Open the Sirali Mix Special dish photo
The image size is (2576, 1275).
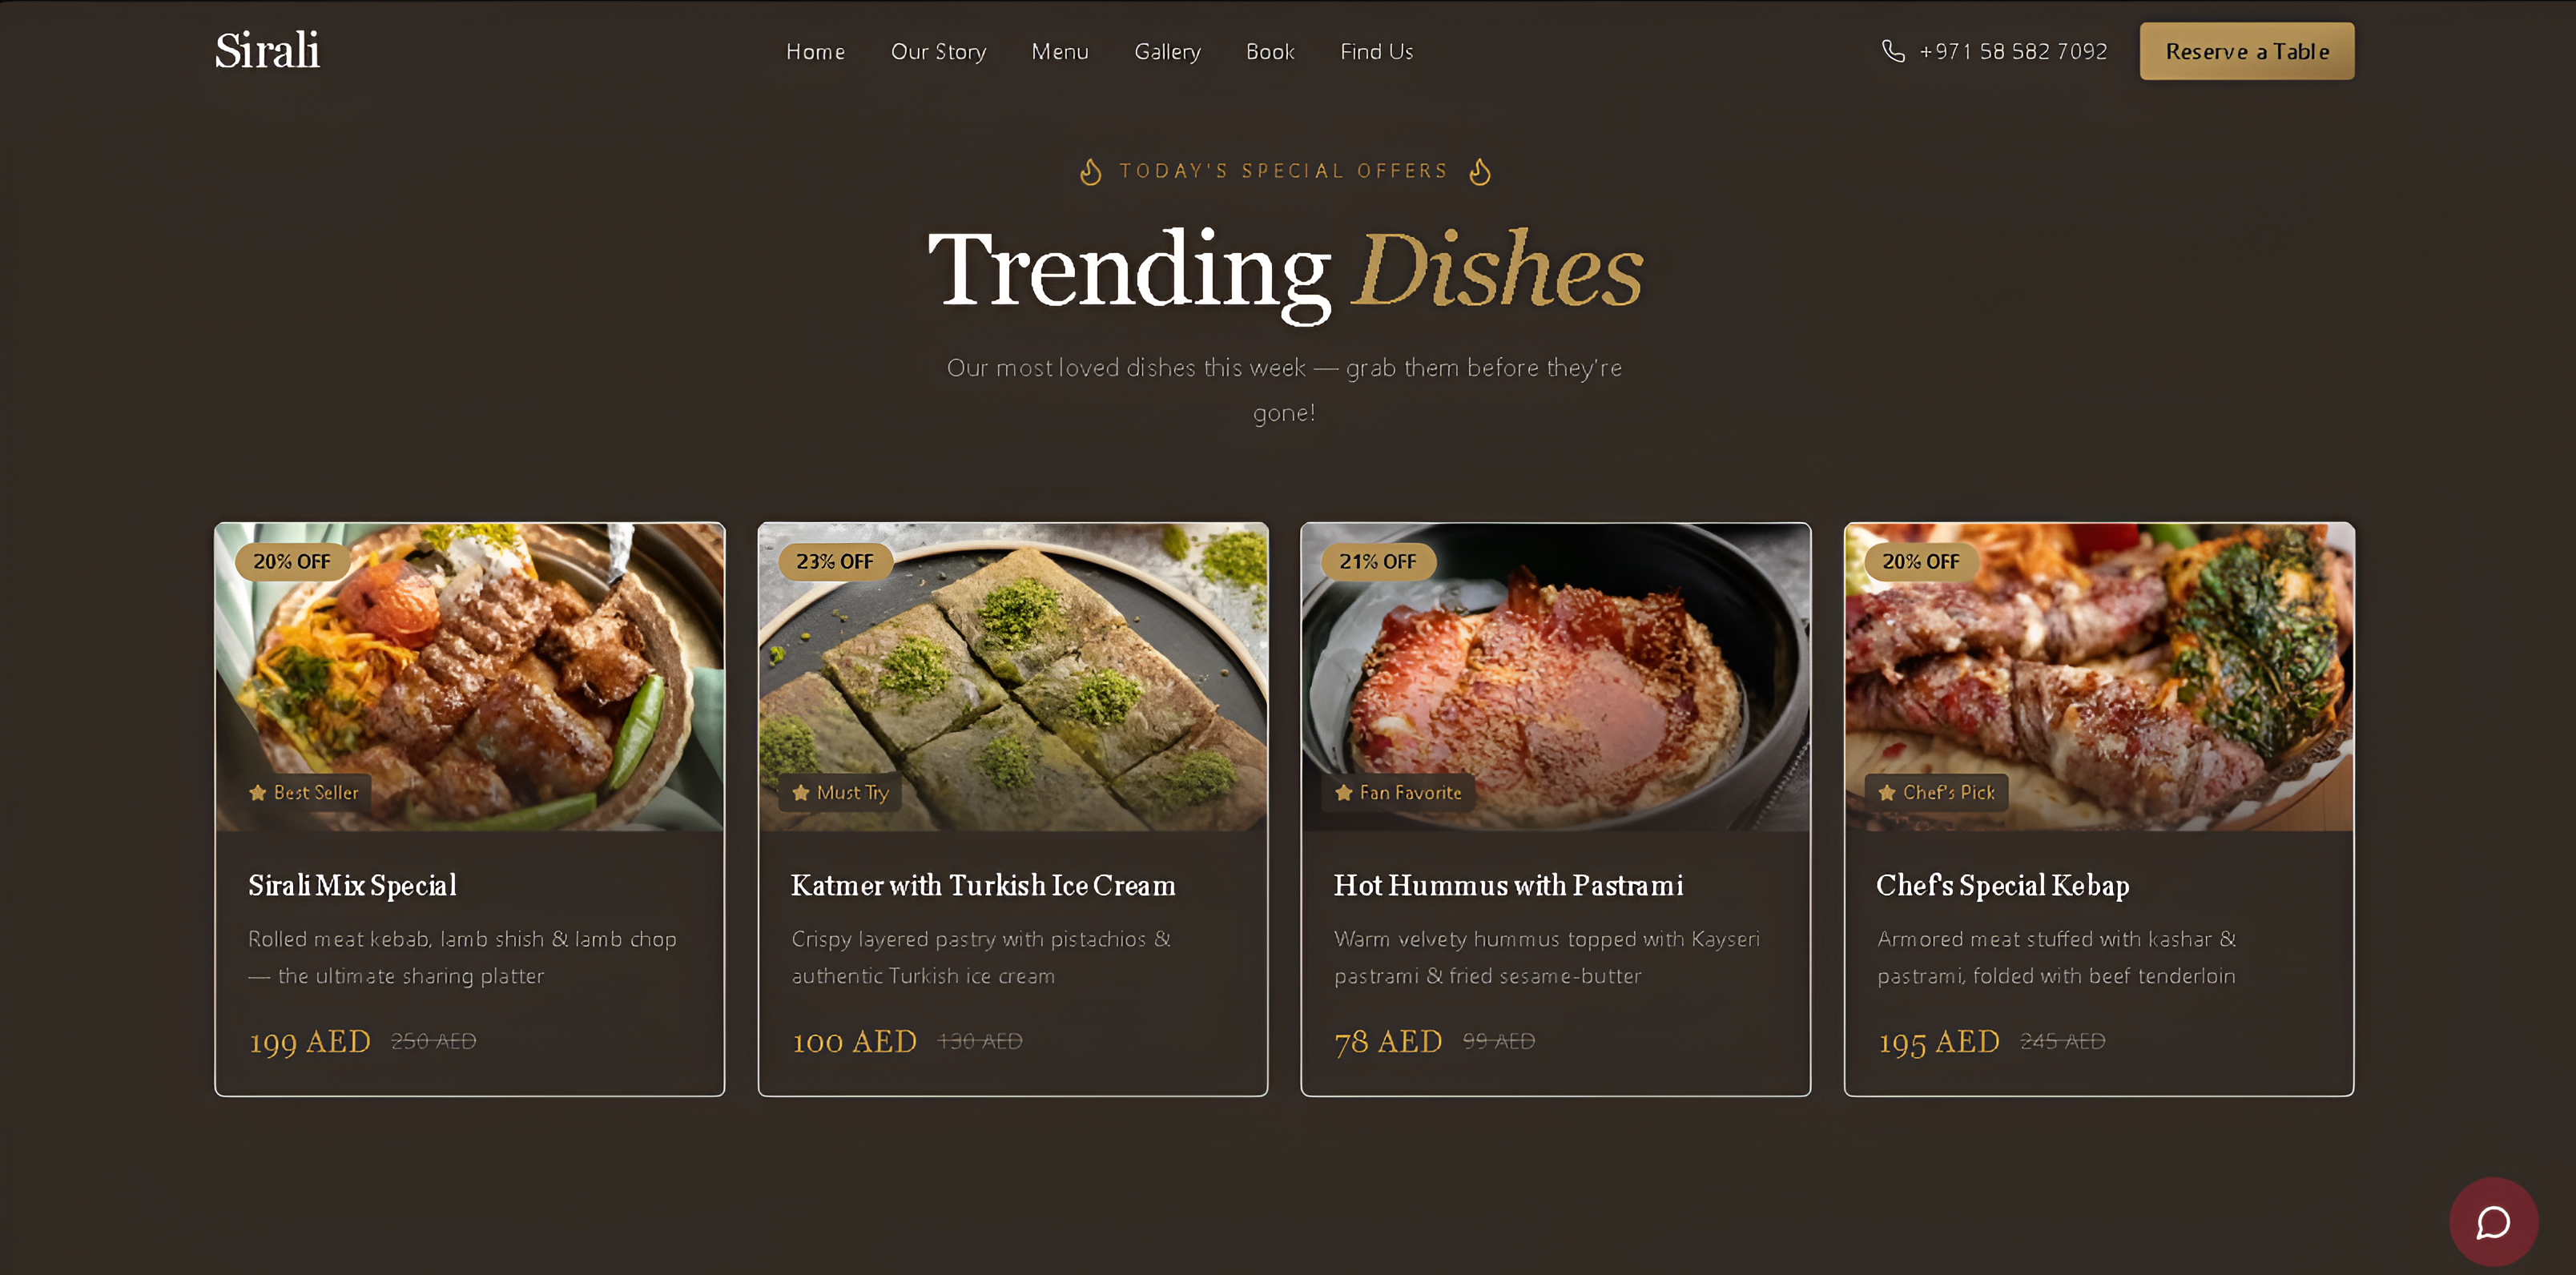point(470,677)
